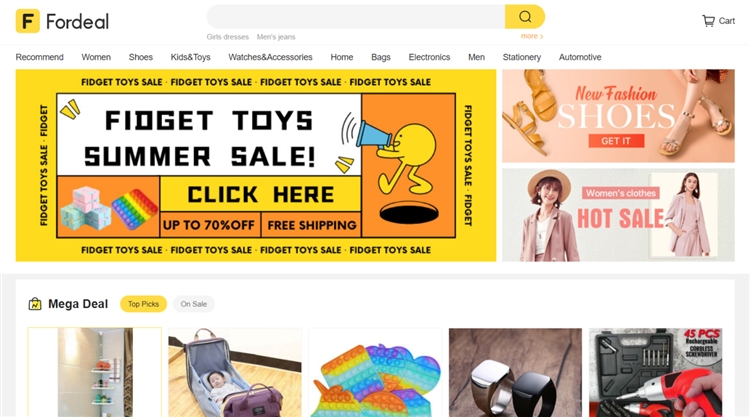Open the Electronics category
This screenshot has height=417, width=750.
tap(429, 57)
